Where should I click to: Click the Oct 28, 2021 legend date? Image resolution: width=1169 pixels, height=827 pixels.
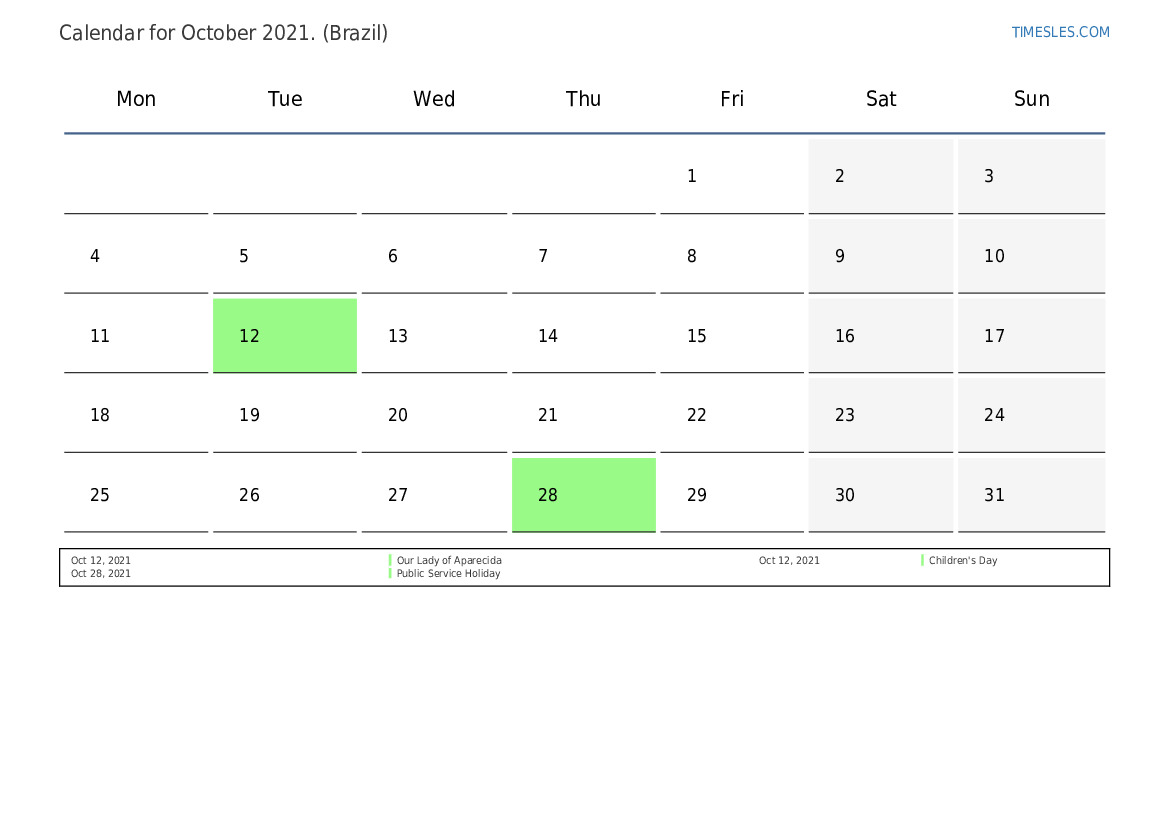(x=101, y=573)
